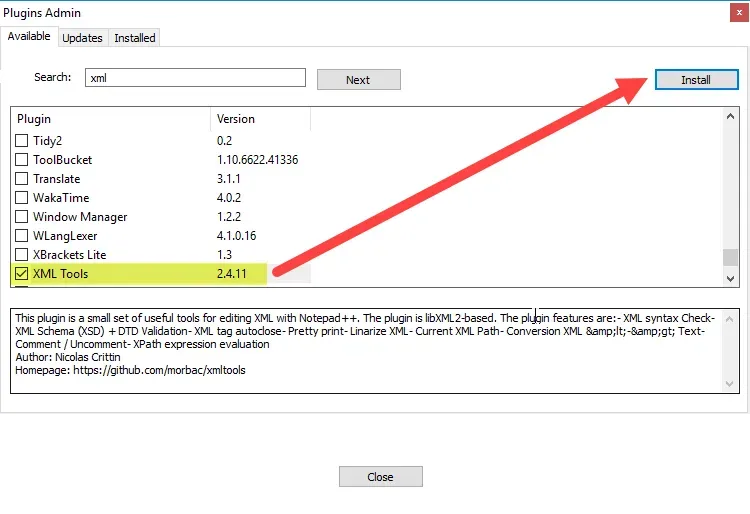The height and width of the screenshot is (514, 750).
Task: Uncheck the XML Tools checkbox
Action: point(22,273)
